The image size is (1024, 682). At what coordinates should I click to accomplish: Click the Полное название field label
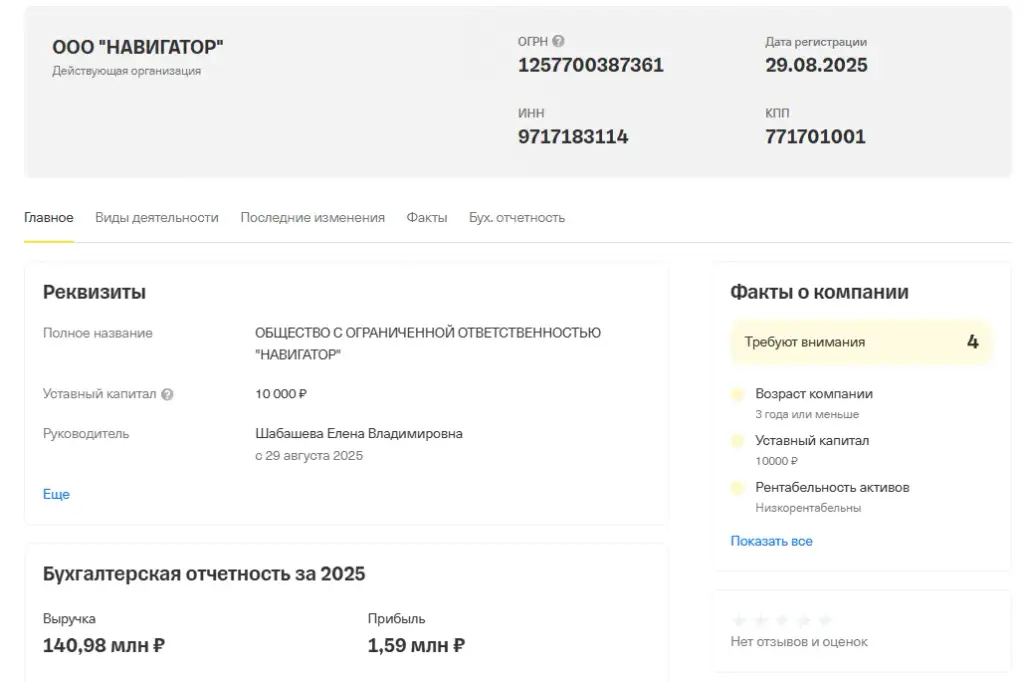(x=97, y=333)
